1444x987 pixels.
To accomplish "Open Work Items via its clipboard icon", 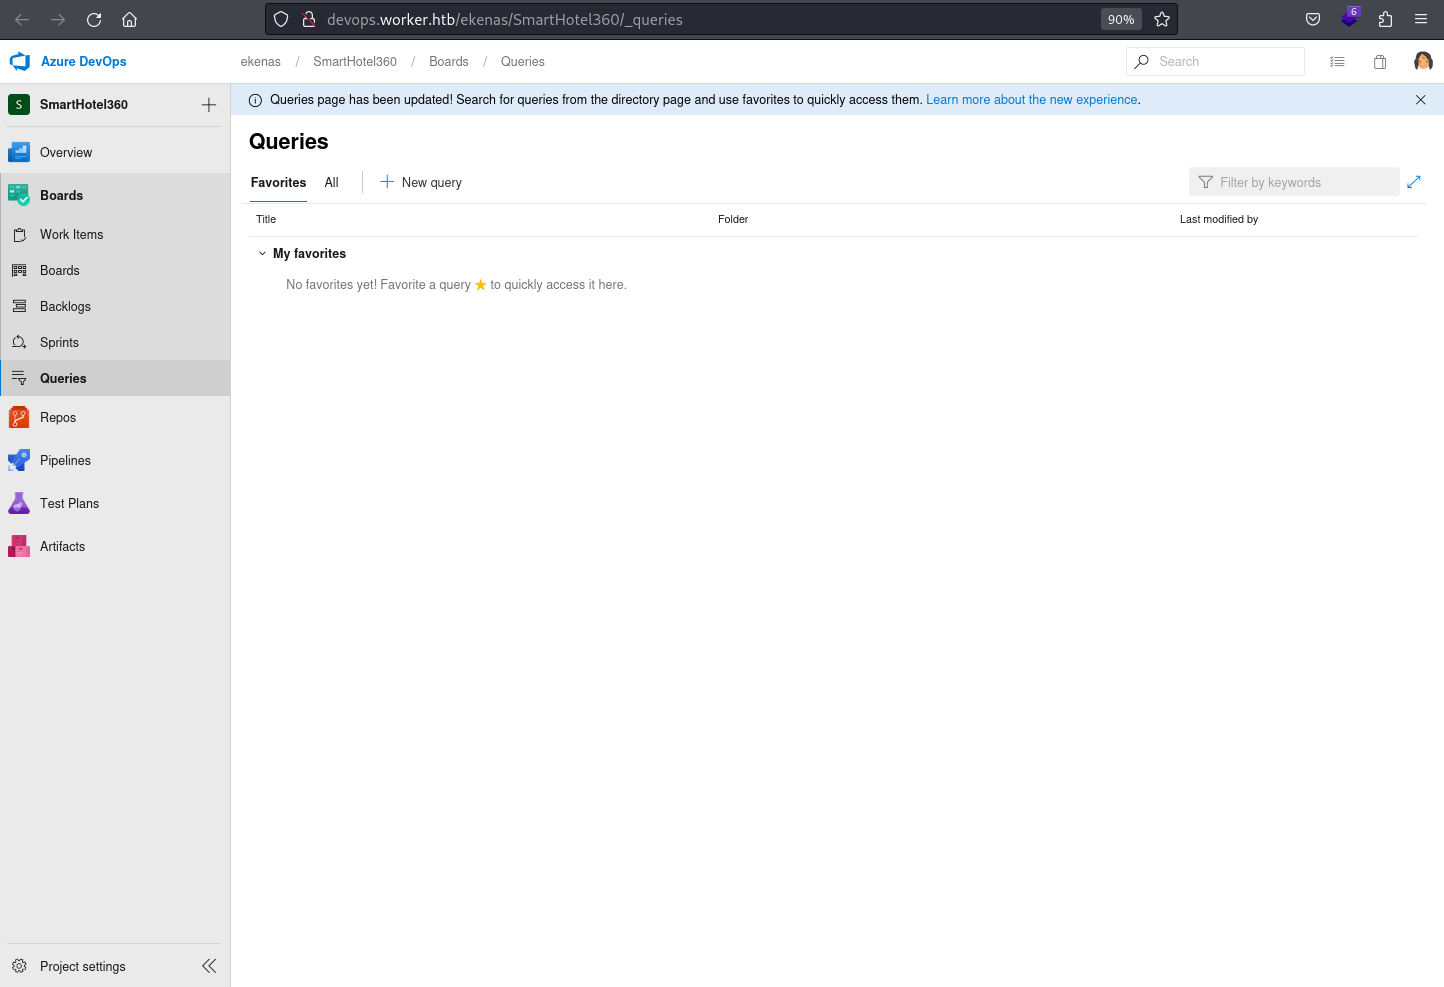I will pyautogui.click(x=19, y=235).
